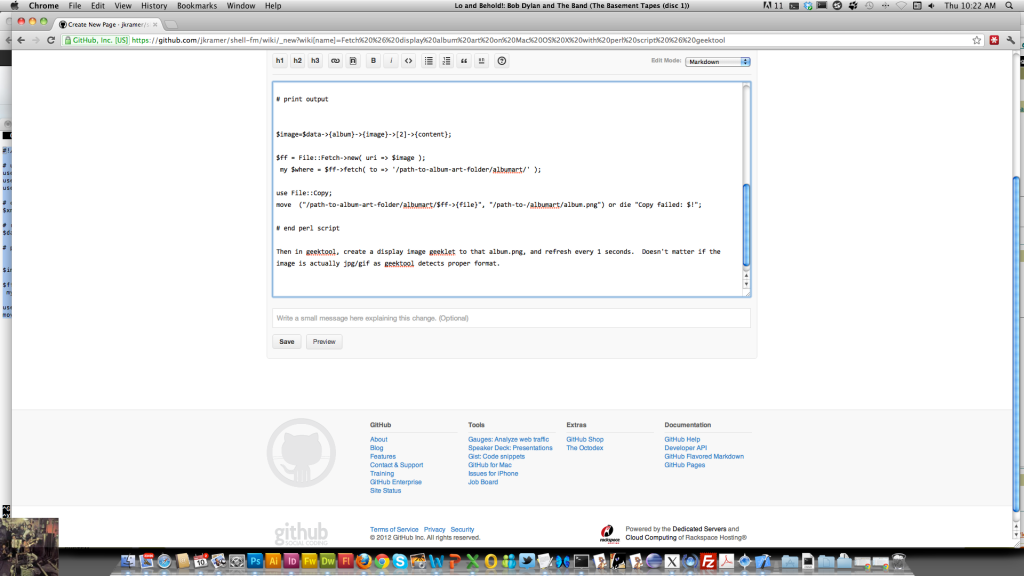Select the Create New Page tab
Image resolution: width=1024 pixels, height=576 pixels.
coord(108,24)
